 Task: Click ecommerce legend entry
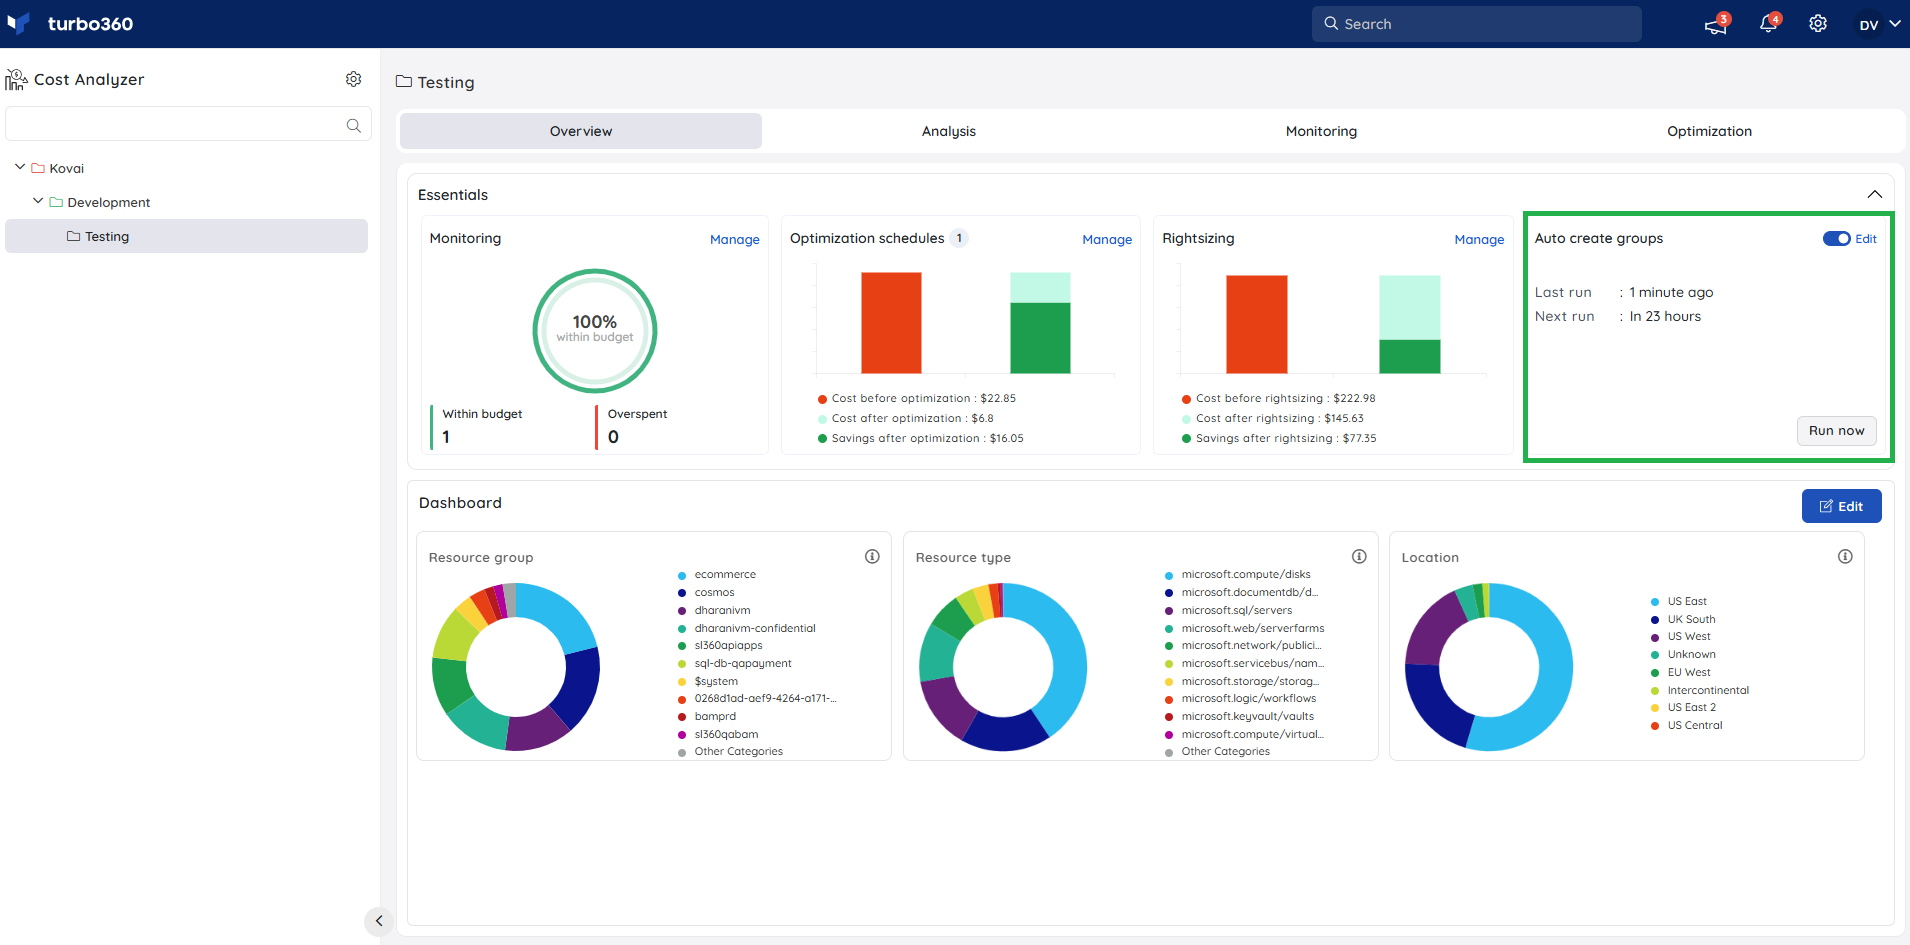pyautogui.click(x=717, y=575)
